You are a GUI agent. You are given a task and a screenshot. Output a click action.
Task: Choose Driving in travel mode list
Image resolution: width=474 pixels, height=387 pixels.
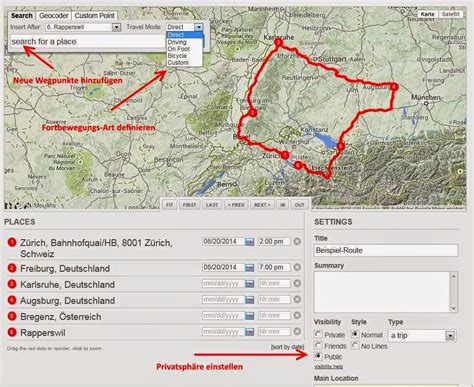[184, 42]
